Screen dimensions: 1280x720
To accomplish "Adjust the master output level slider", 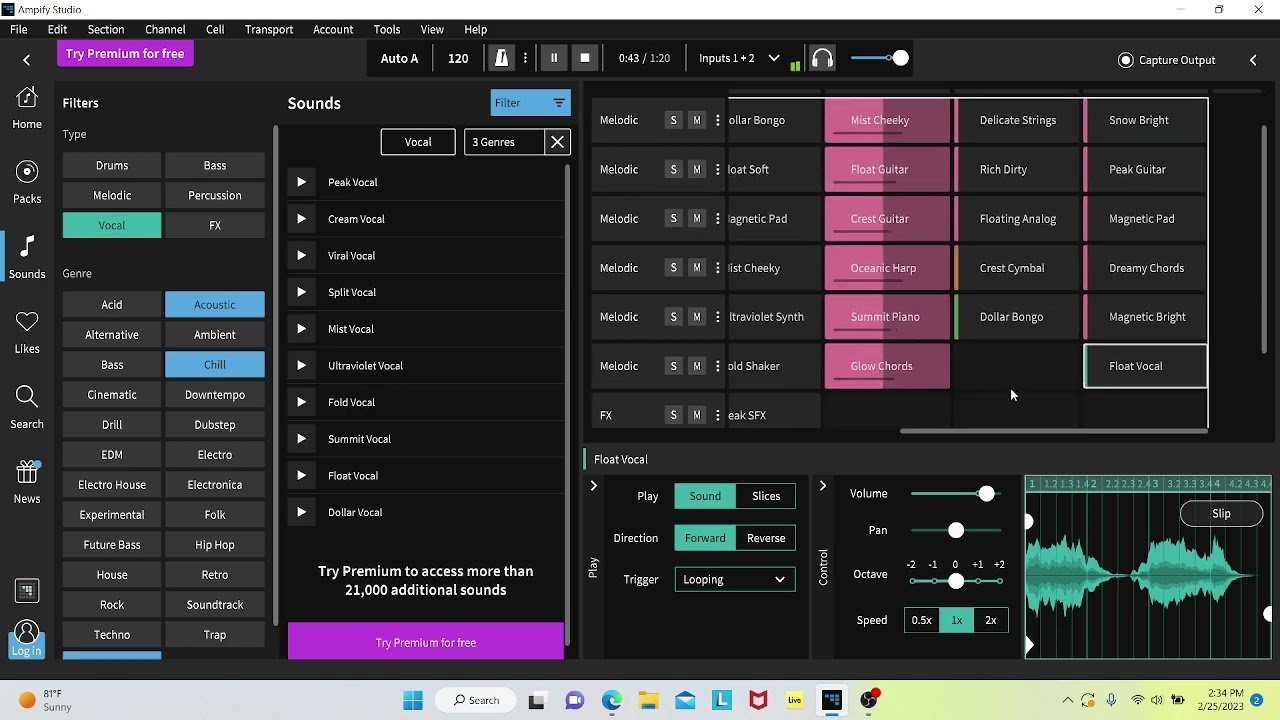I will (901, 58).
